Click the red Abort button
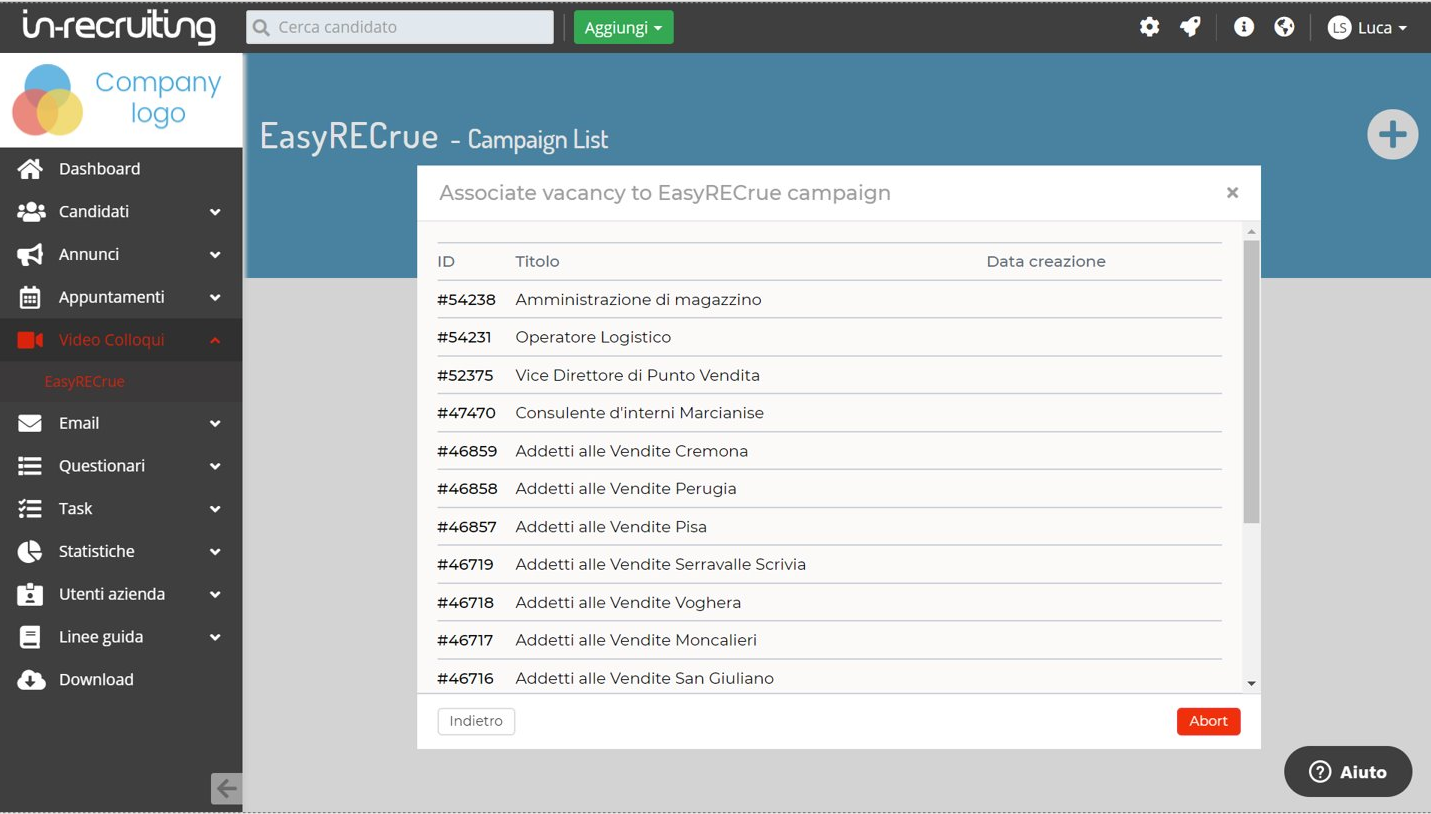 pyautogui.click(x=1208, y=721)
